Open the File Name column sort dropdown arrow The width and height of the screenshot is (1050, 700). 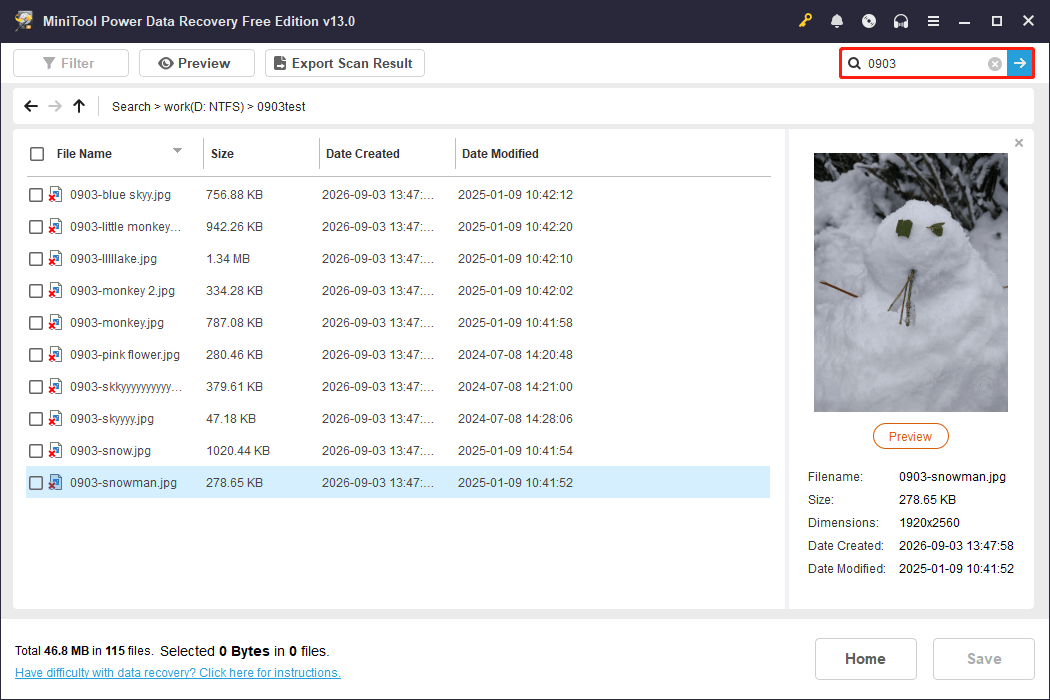pyautogui.click(x=177, y=151)
